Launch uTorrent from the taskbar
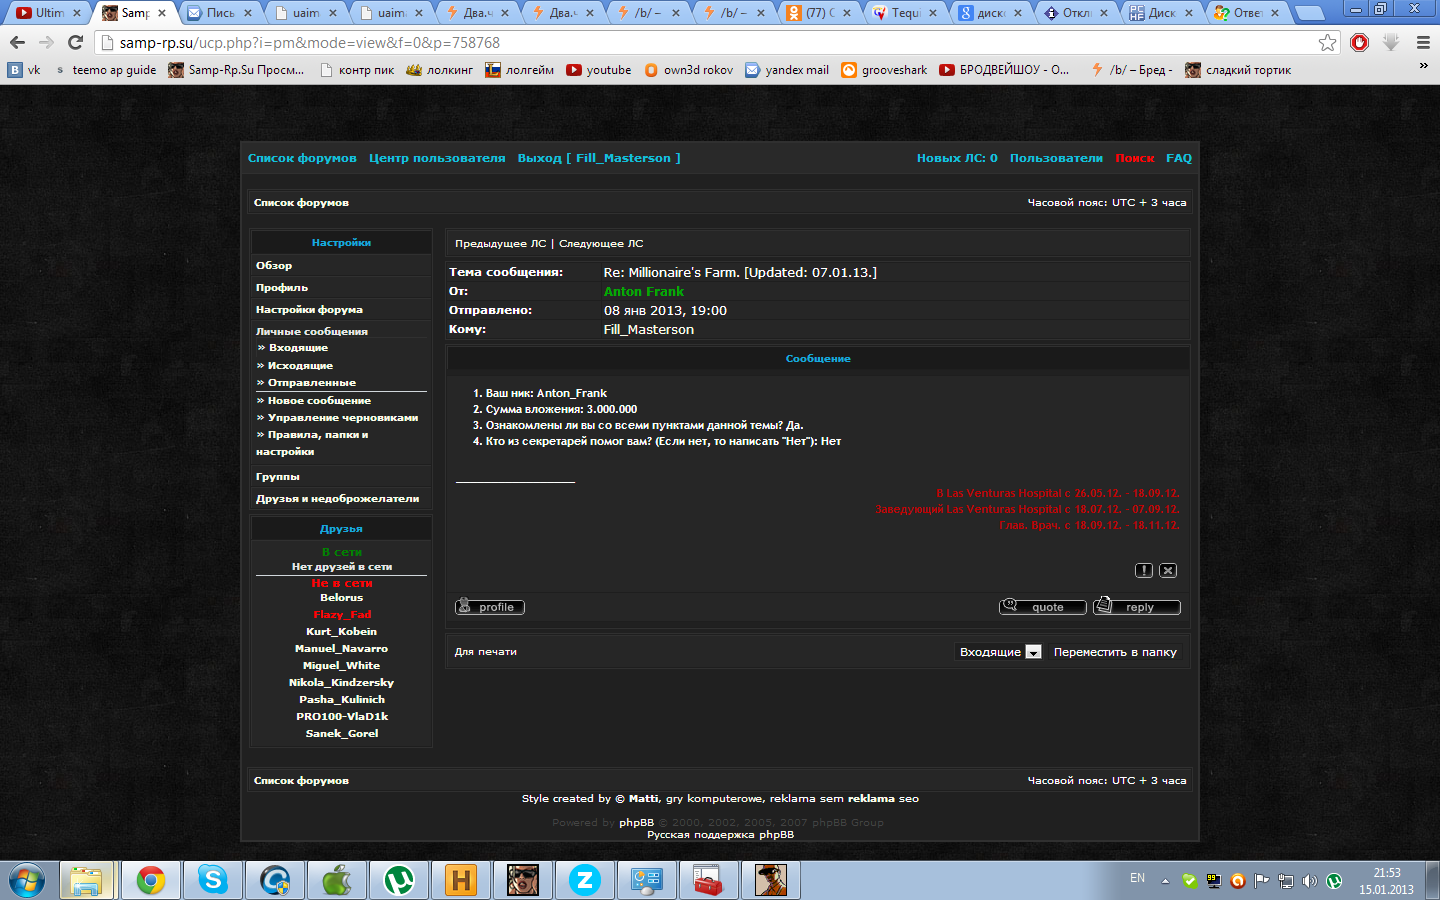The width and height of the screenshot is (1440, 900). click(x=399, y=880)
